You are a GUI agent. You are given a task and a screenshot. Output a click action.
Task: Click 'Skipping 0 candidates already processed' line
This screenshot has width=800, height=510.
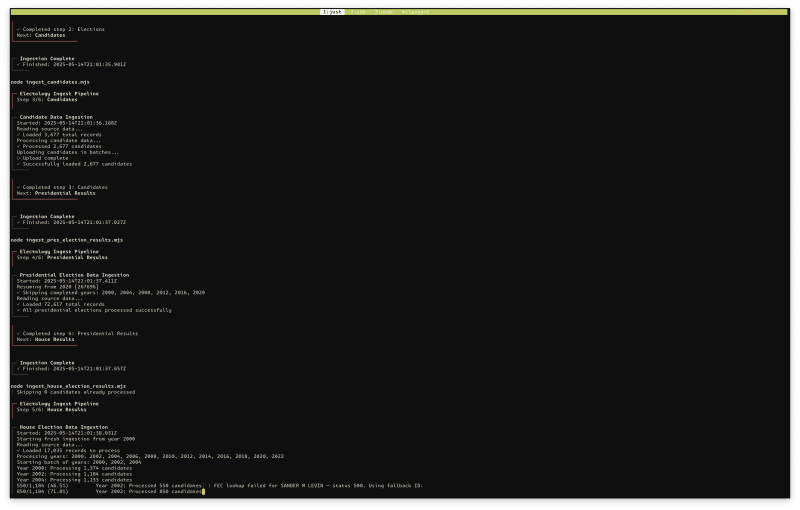point(76,392)
